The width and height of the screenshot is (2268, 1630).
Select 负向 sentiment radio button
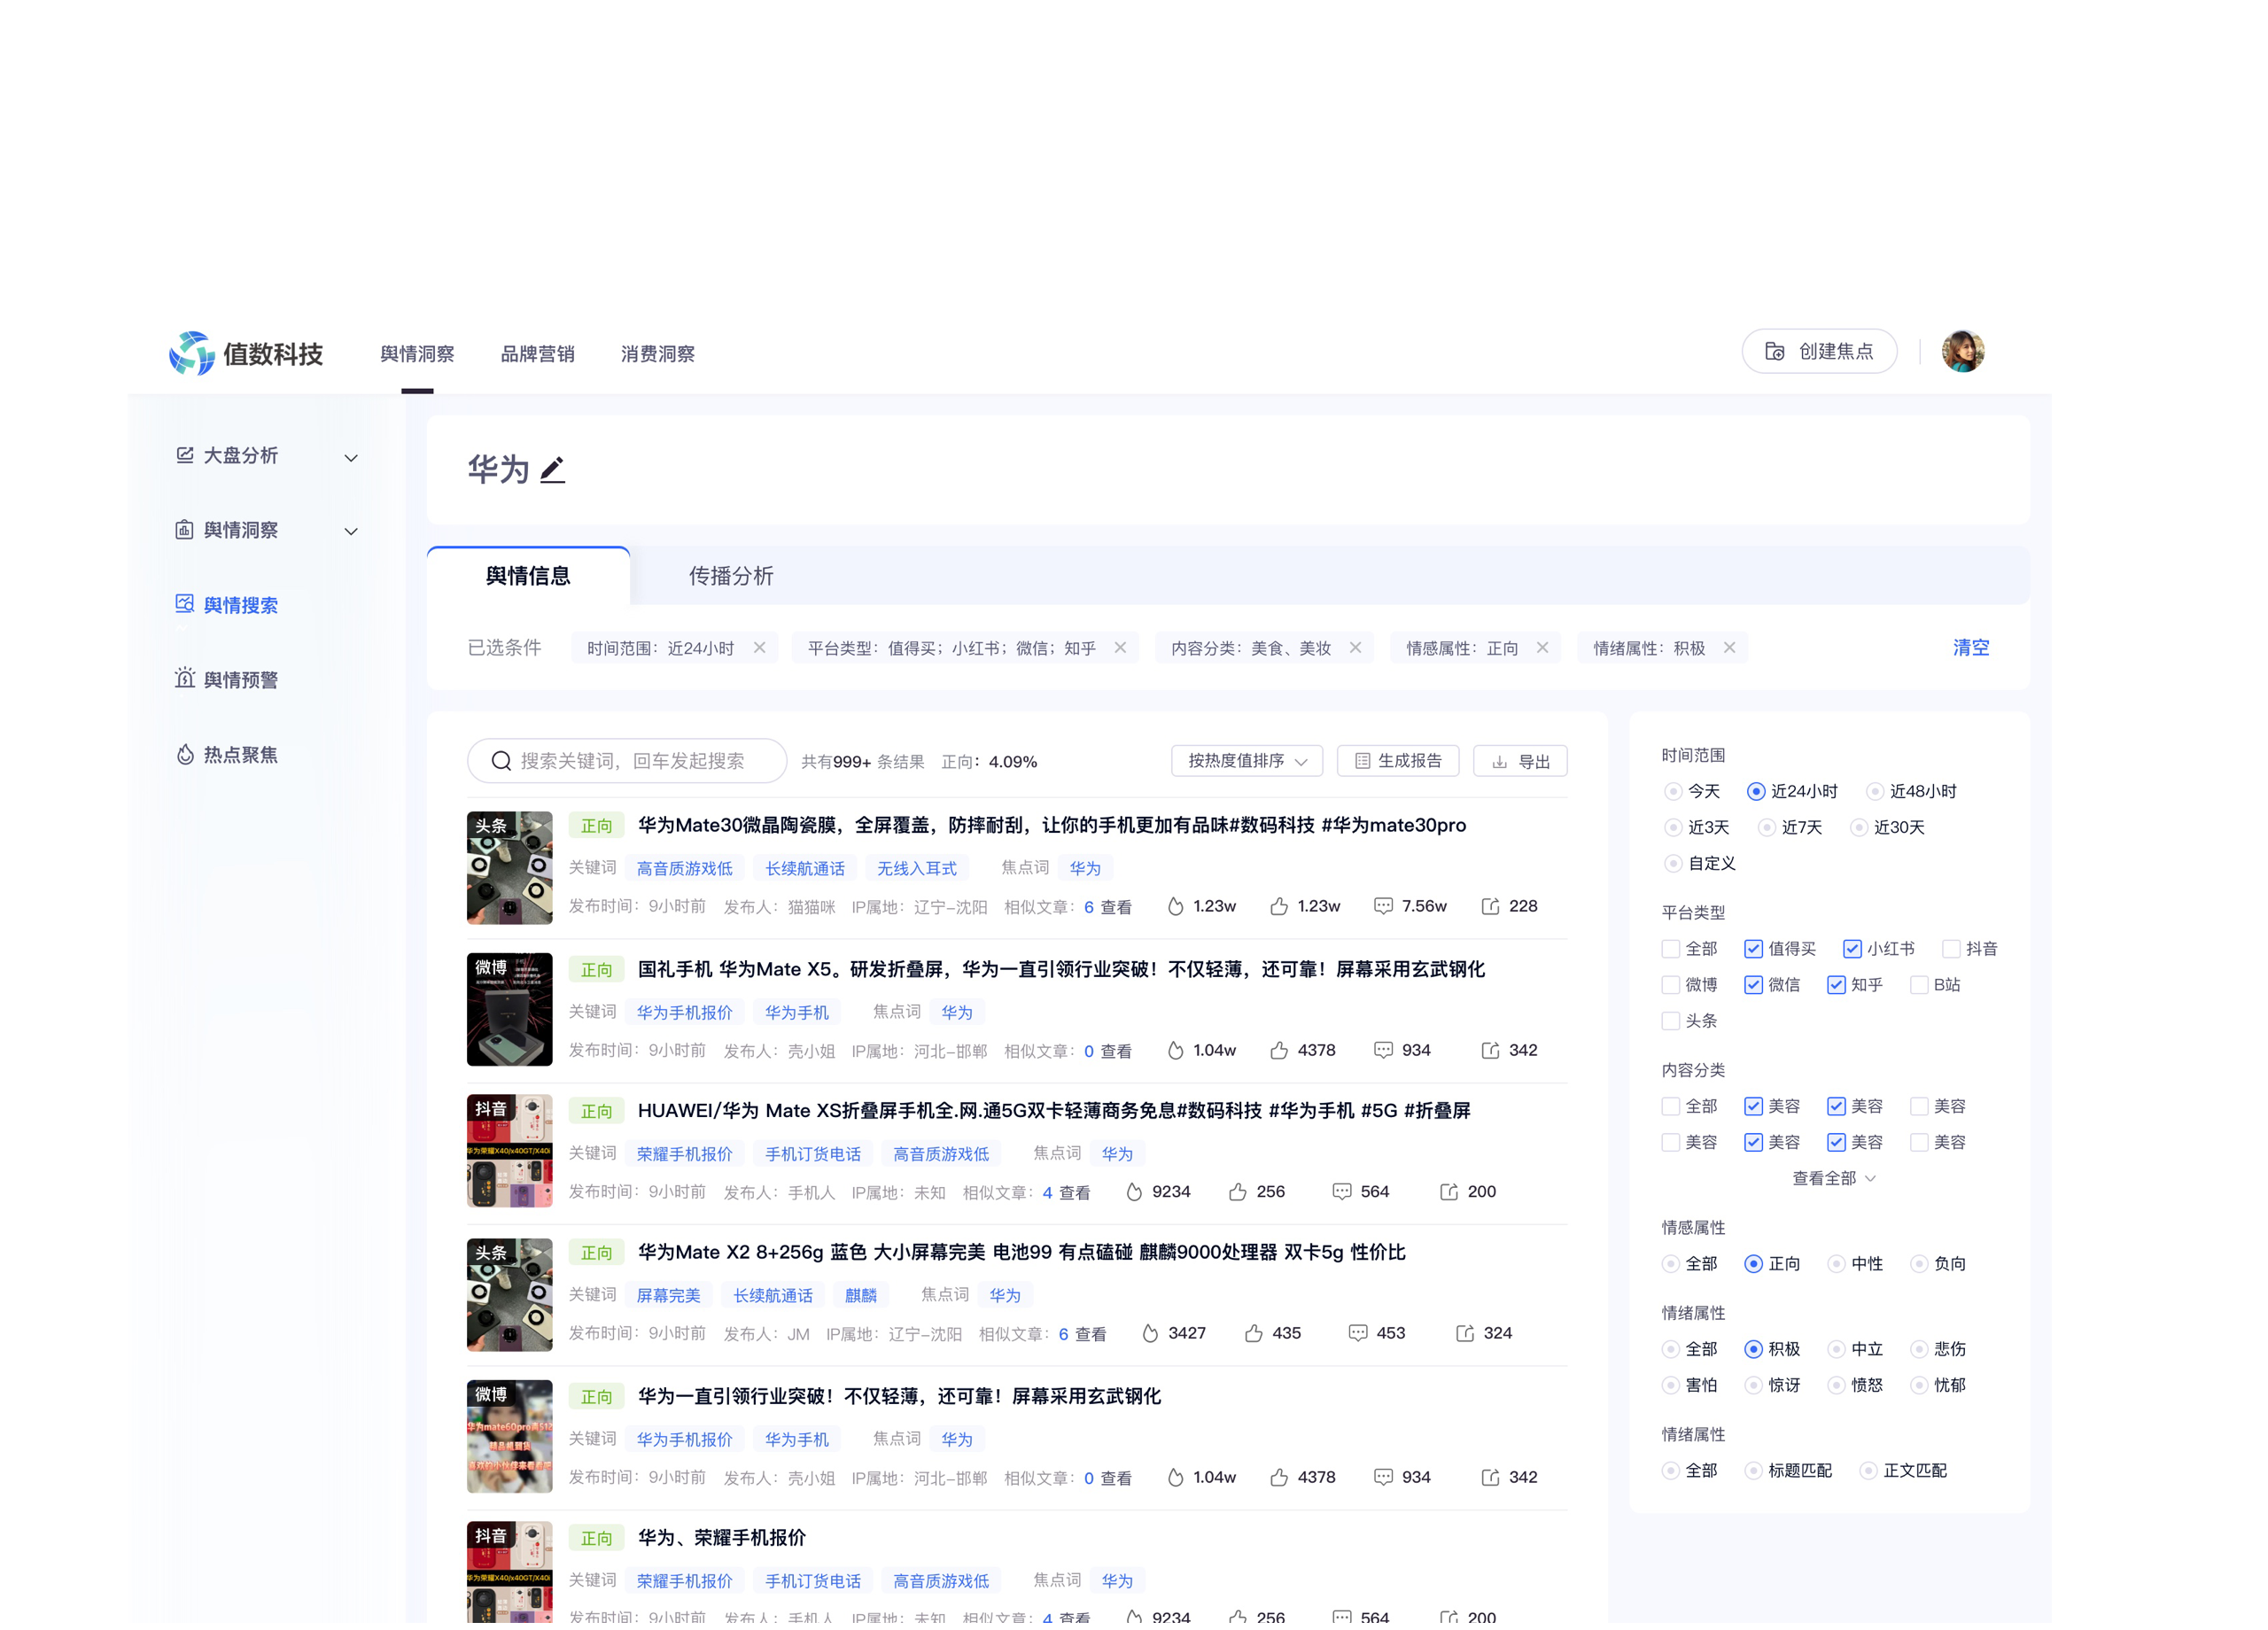click(1918, 1264)
